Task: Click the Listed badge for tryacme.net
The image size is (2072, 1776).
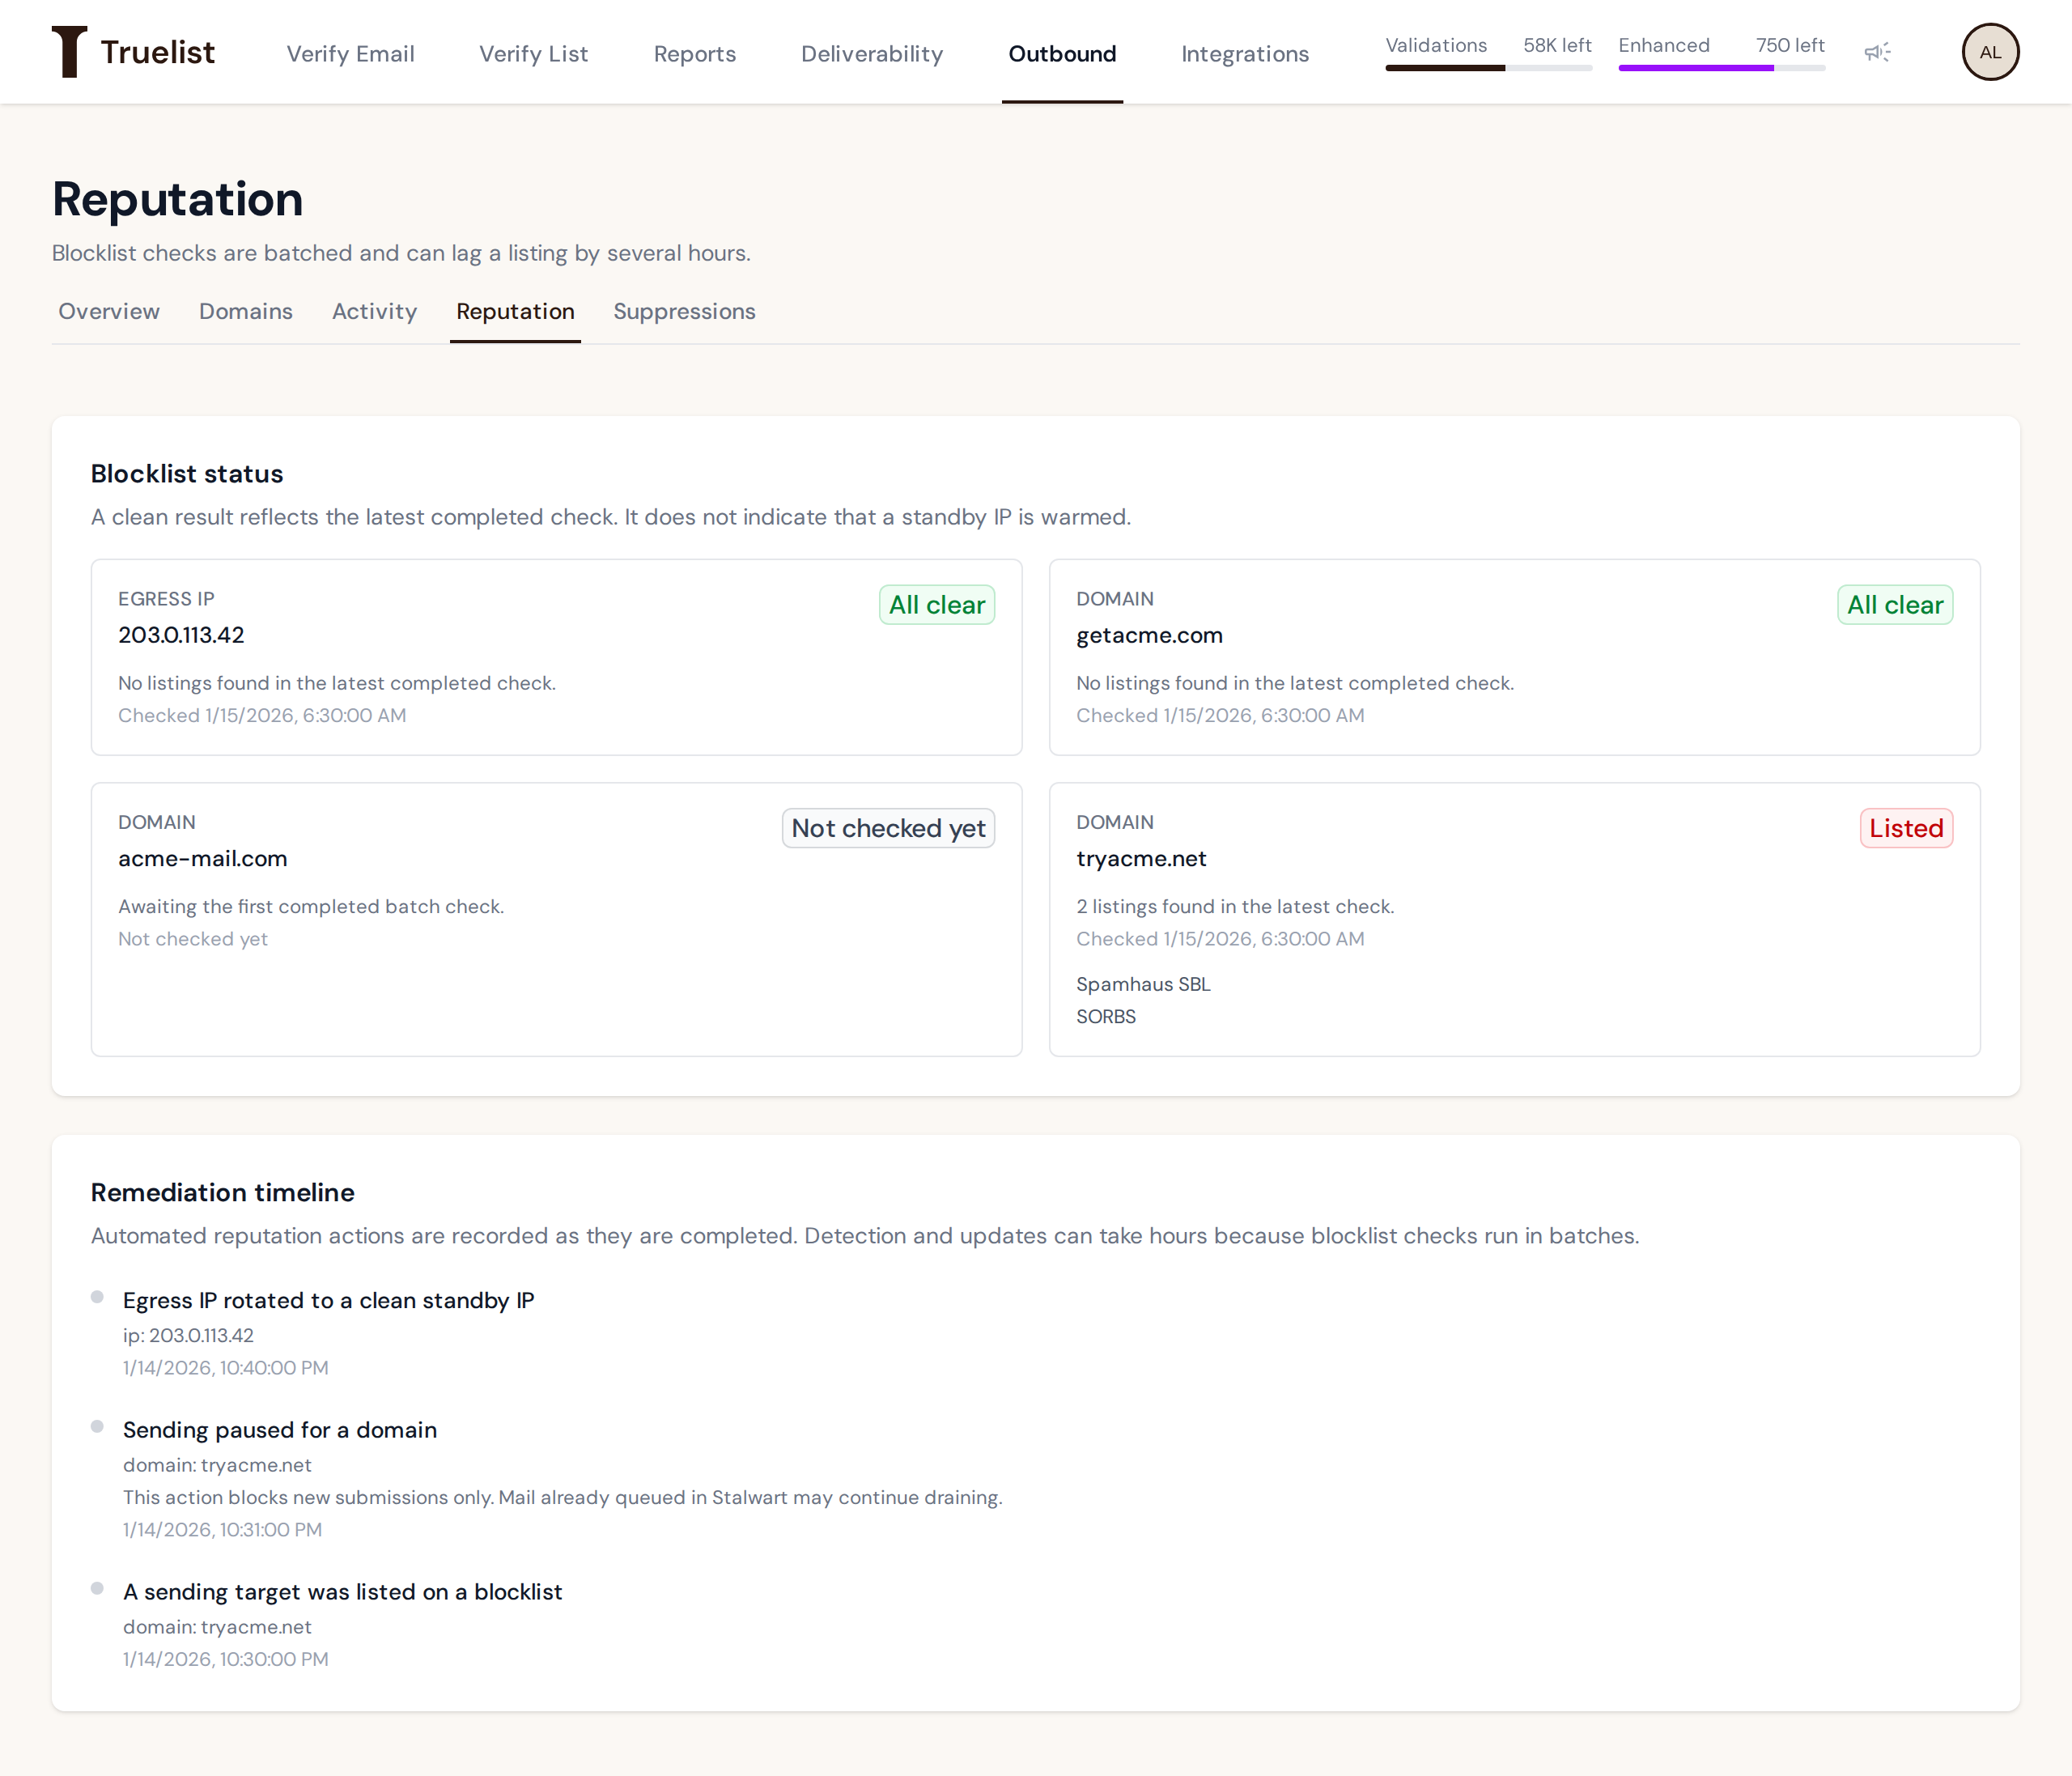Action: (x=1906, y=828)
